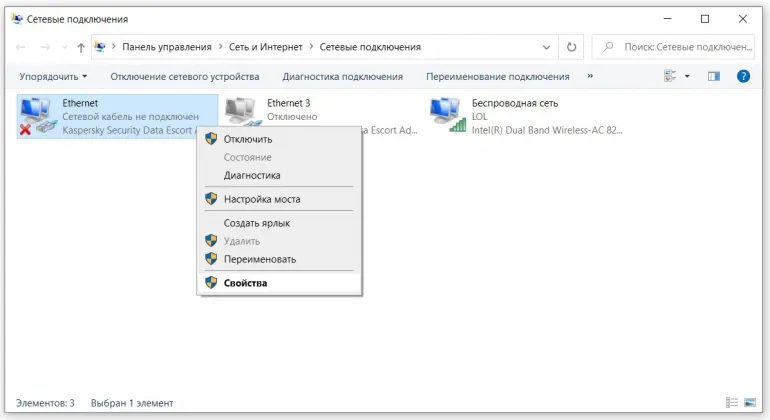The width and height of the screenshot is (770, 420).
Task: Toggle the preview pane icon
Action: (714, 76)
